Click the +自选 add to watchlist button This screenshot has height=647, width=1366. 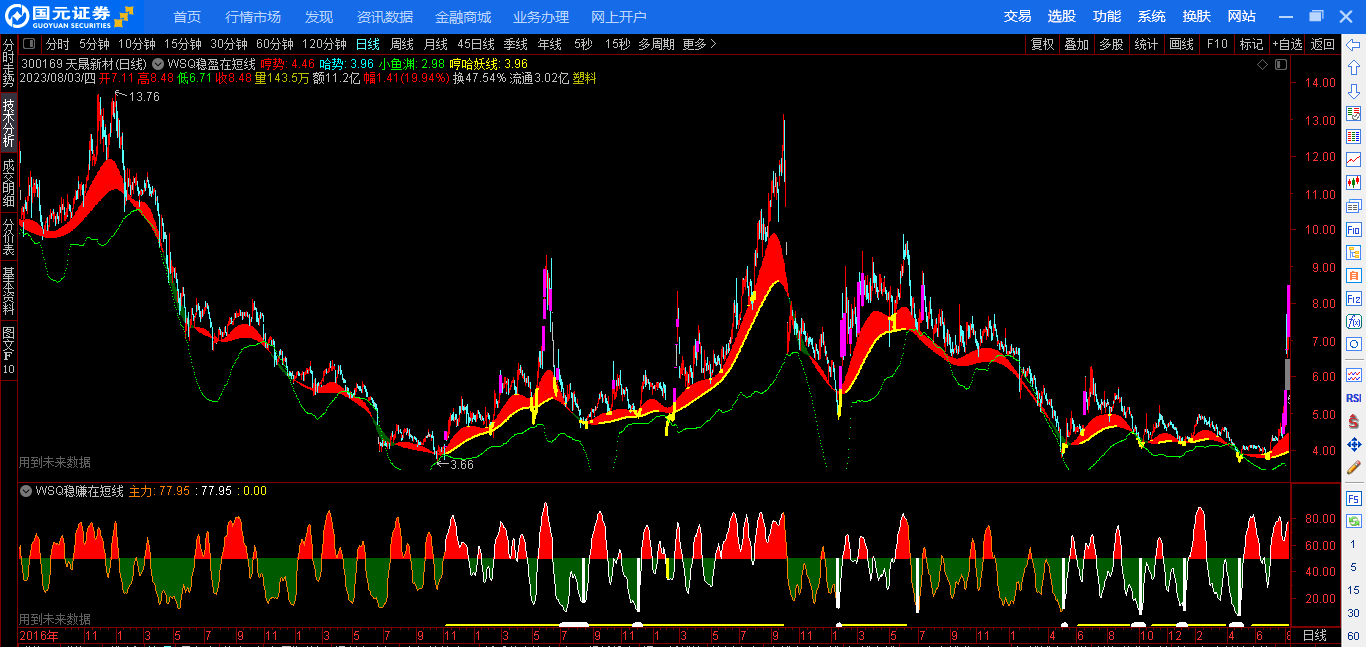1287,44
